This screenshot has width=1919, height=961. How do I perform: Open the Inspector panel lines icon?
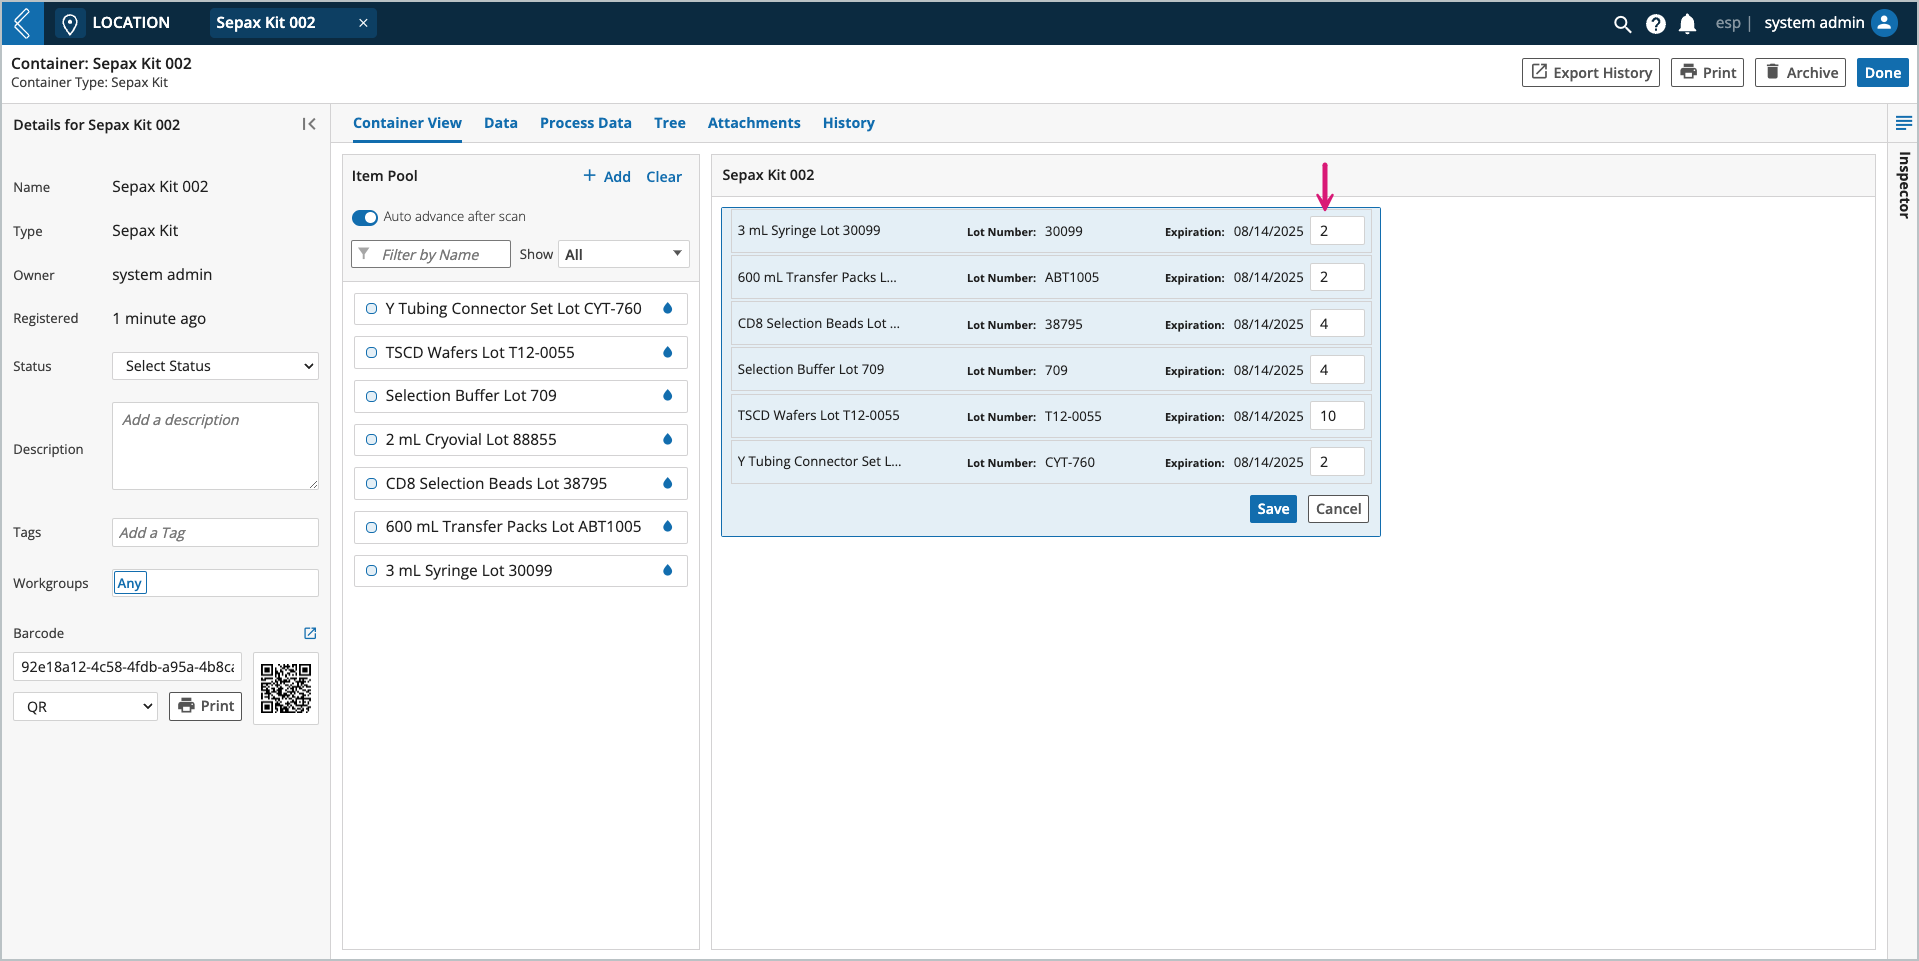click(1903, 123)
